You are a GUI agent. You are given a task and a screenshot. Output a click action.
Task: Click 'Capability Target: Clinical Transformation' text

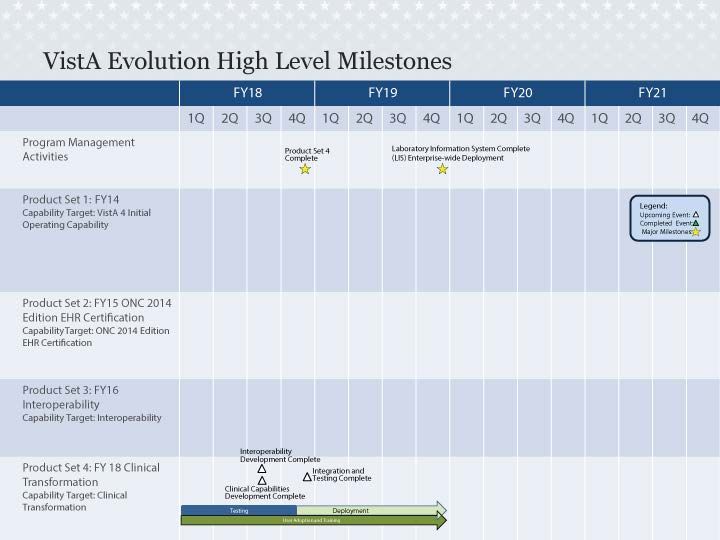[x=75, y=501]
